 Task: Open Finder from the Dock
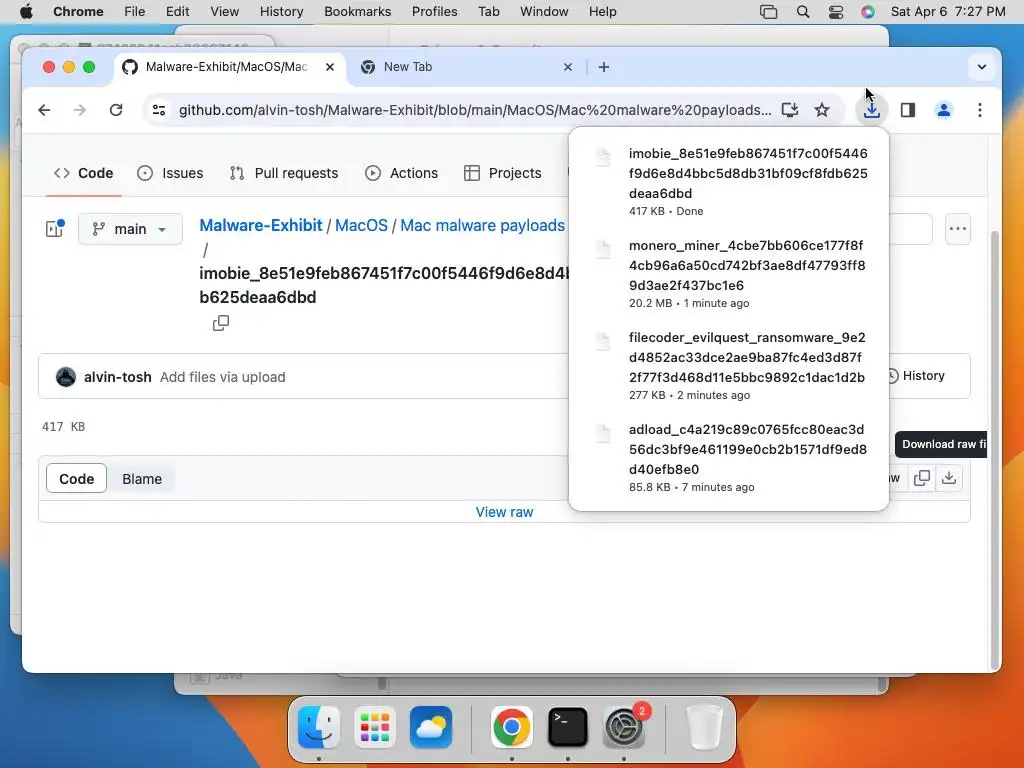pos(319,727)
